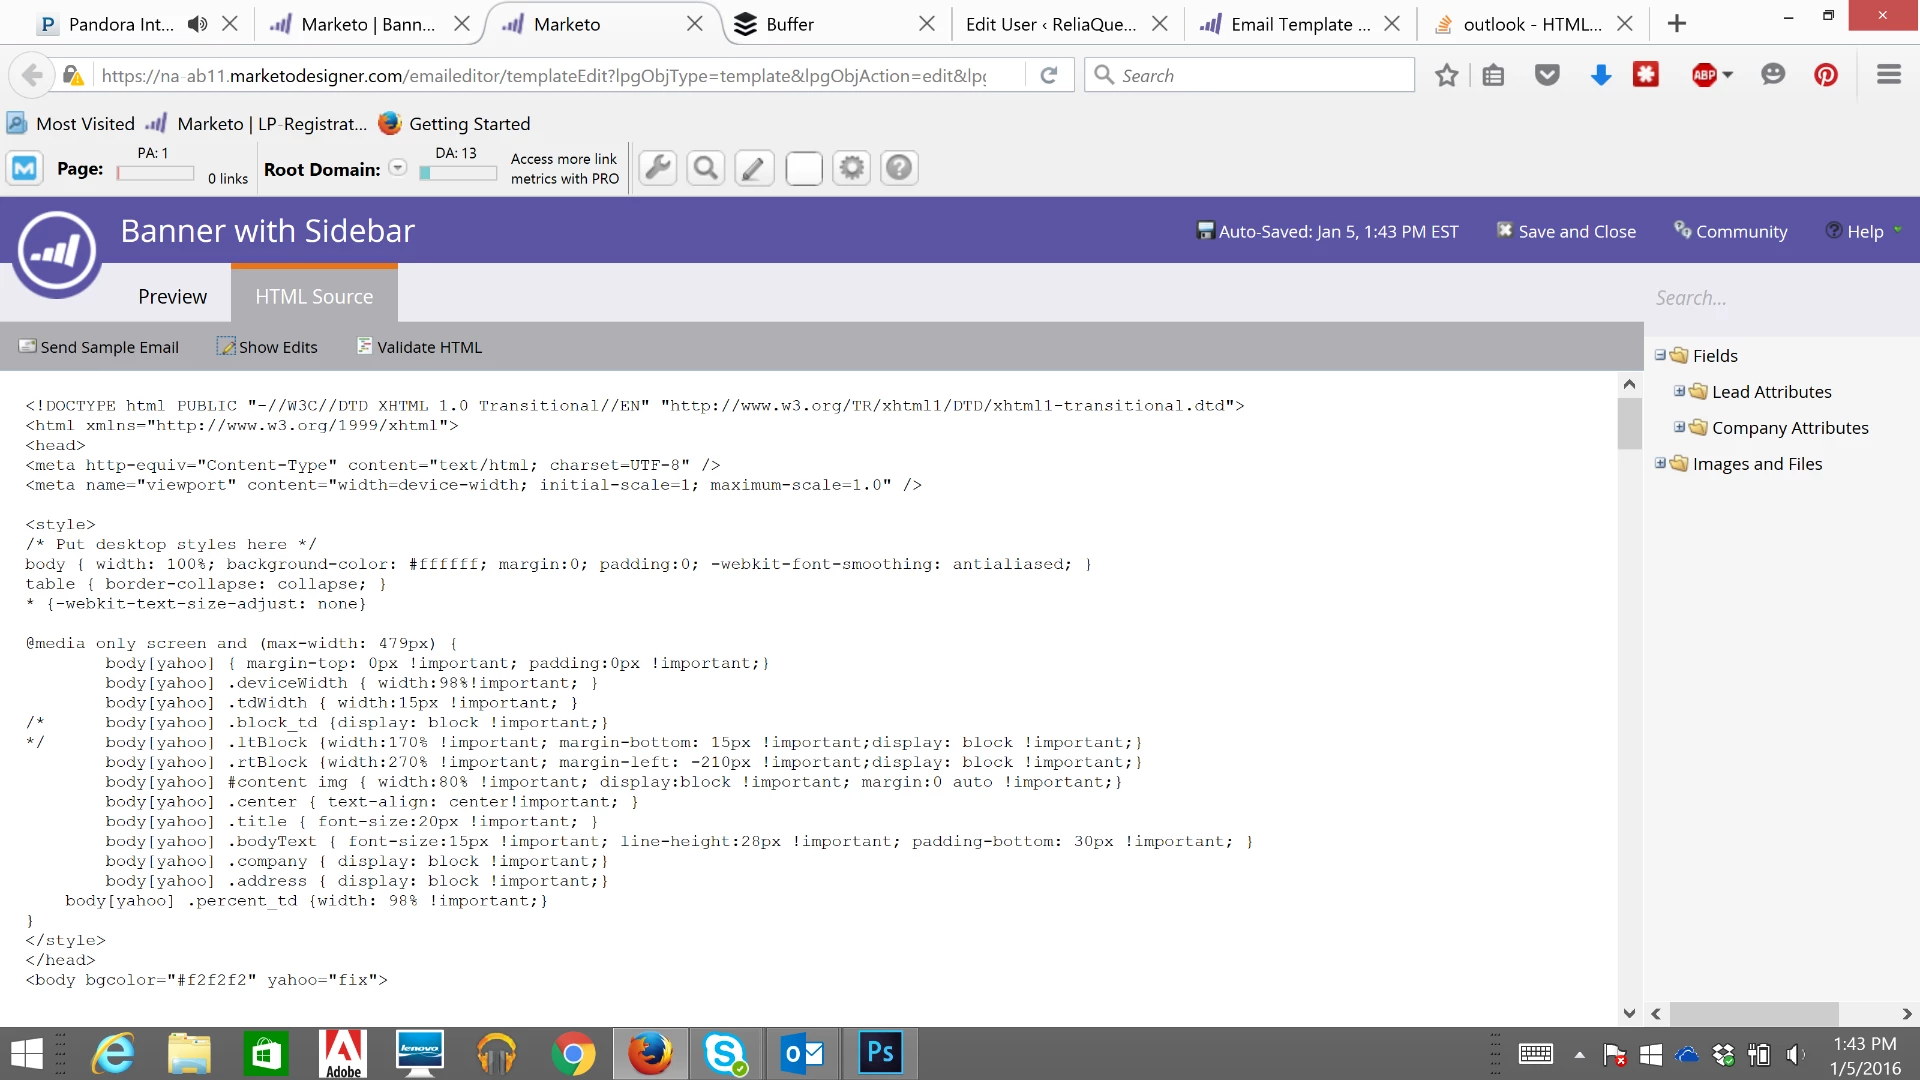Click the MozBar highlighter pencil icon
1920x1080 pixels.
click(x=754, y=168)
